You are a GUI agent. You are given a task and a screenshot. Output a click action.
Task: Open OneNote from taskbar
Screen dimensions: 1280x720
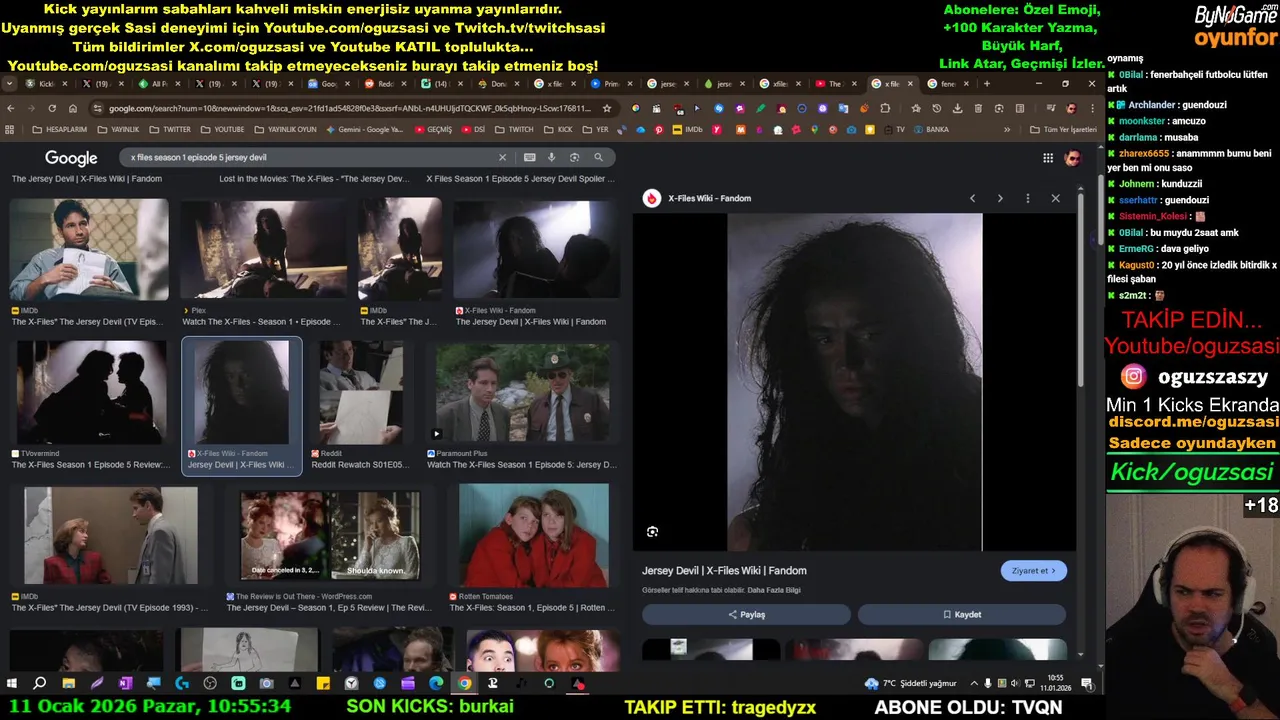click(125, 684)
